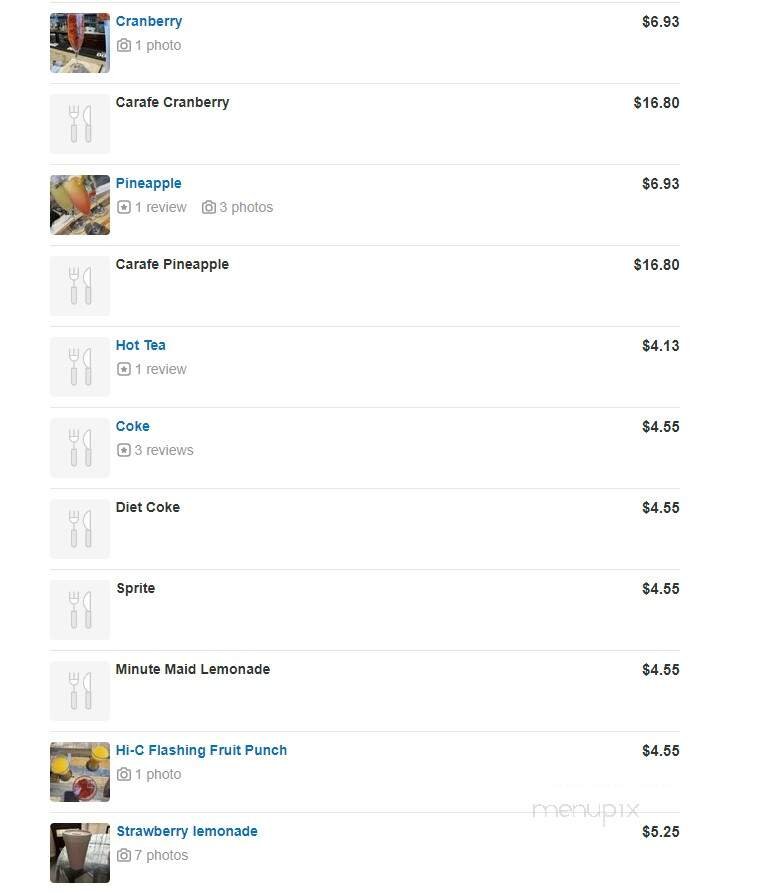Click the fork-knife placeholder for Carafe Cranberry
Viewport: 765px width, 893px height.
pos(80,124)
